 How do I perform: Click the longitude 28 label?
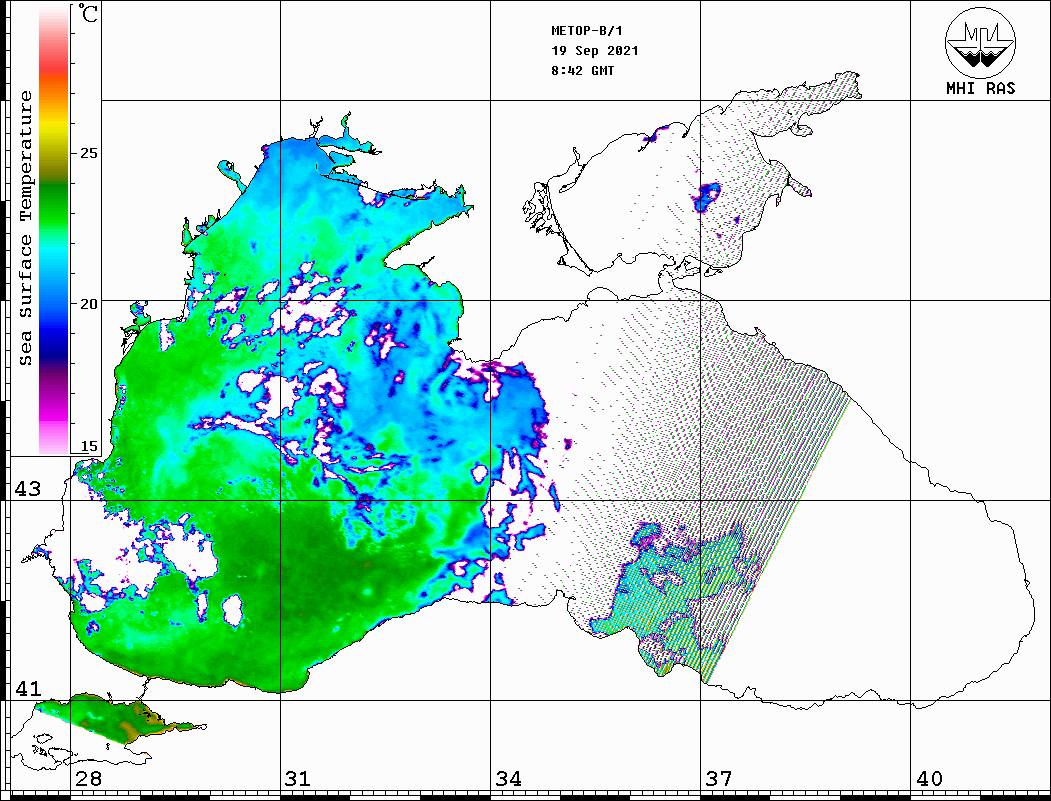tap(87, 779)
